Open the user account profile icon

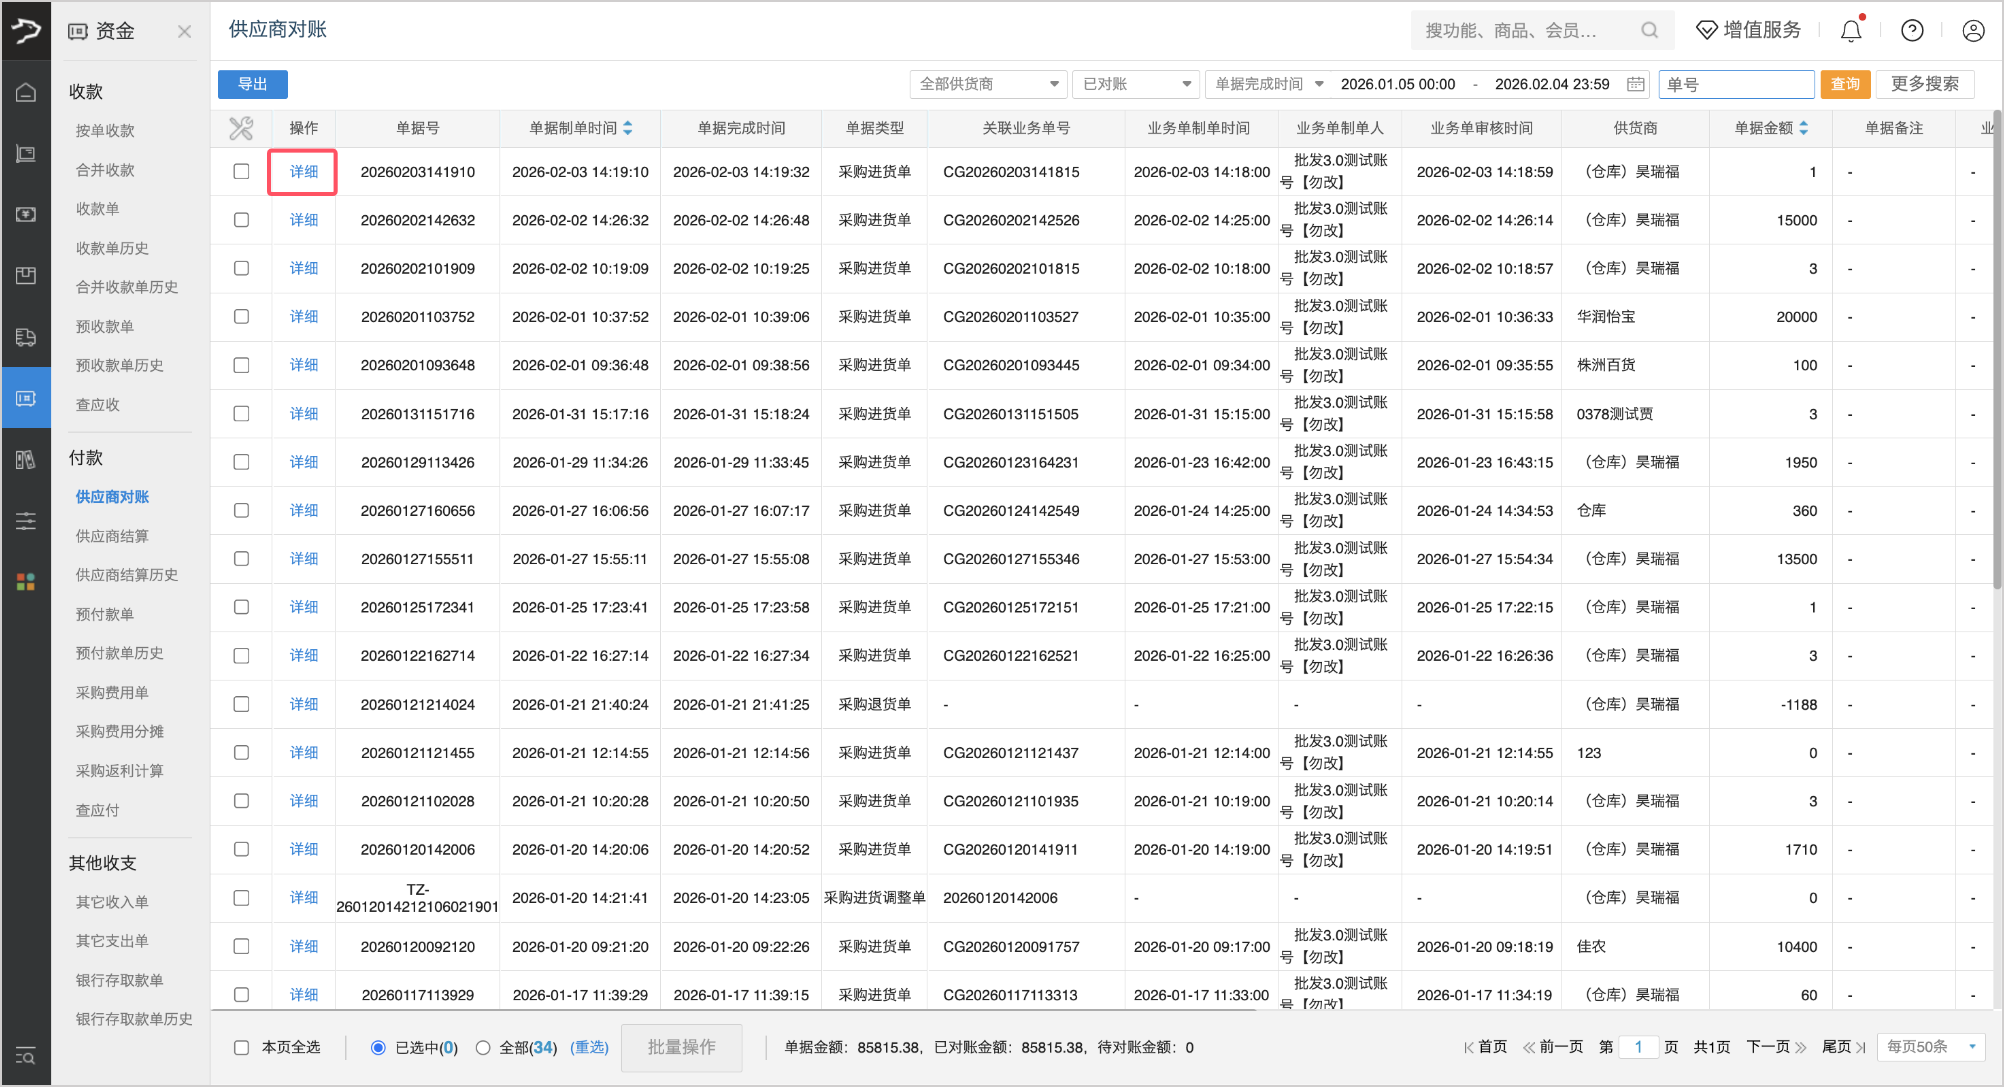tap(1973, 31)
